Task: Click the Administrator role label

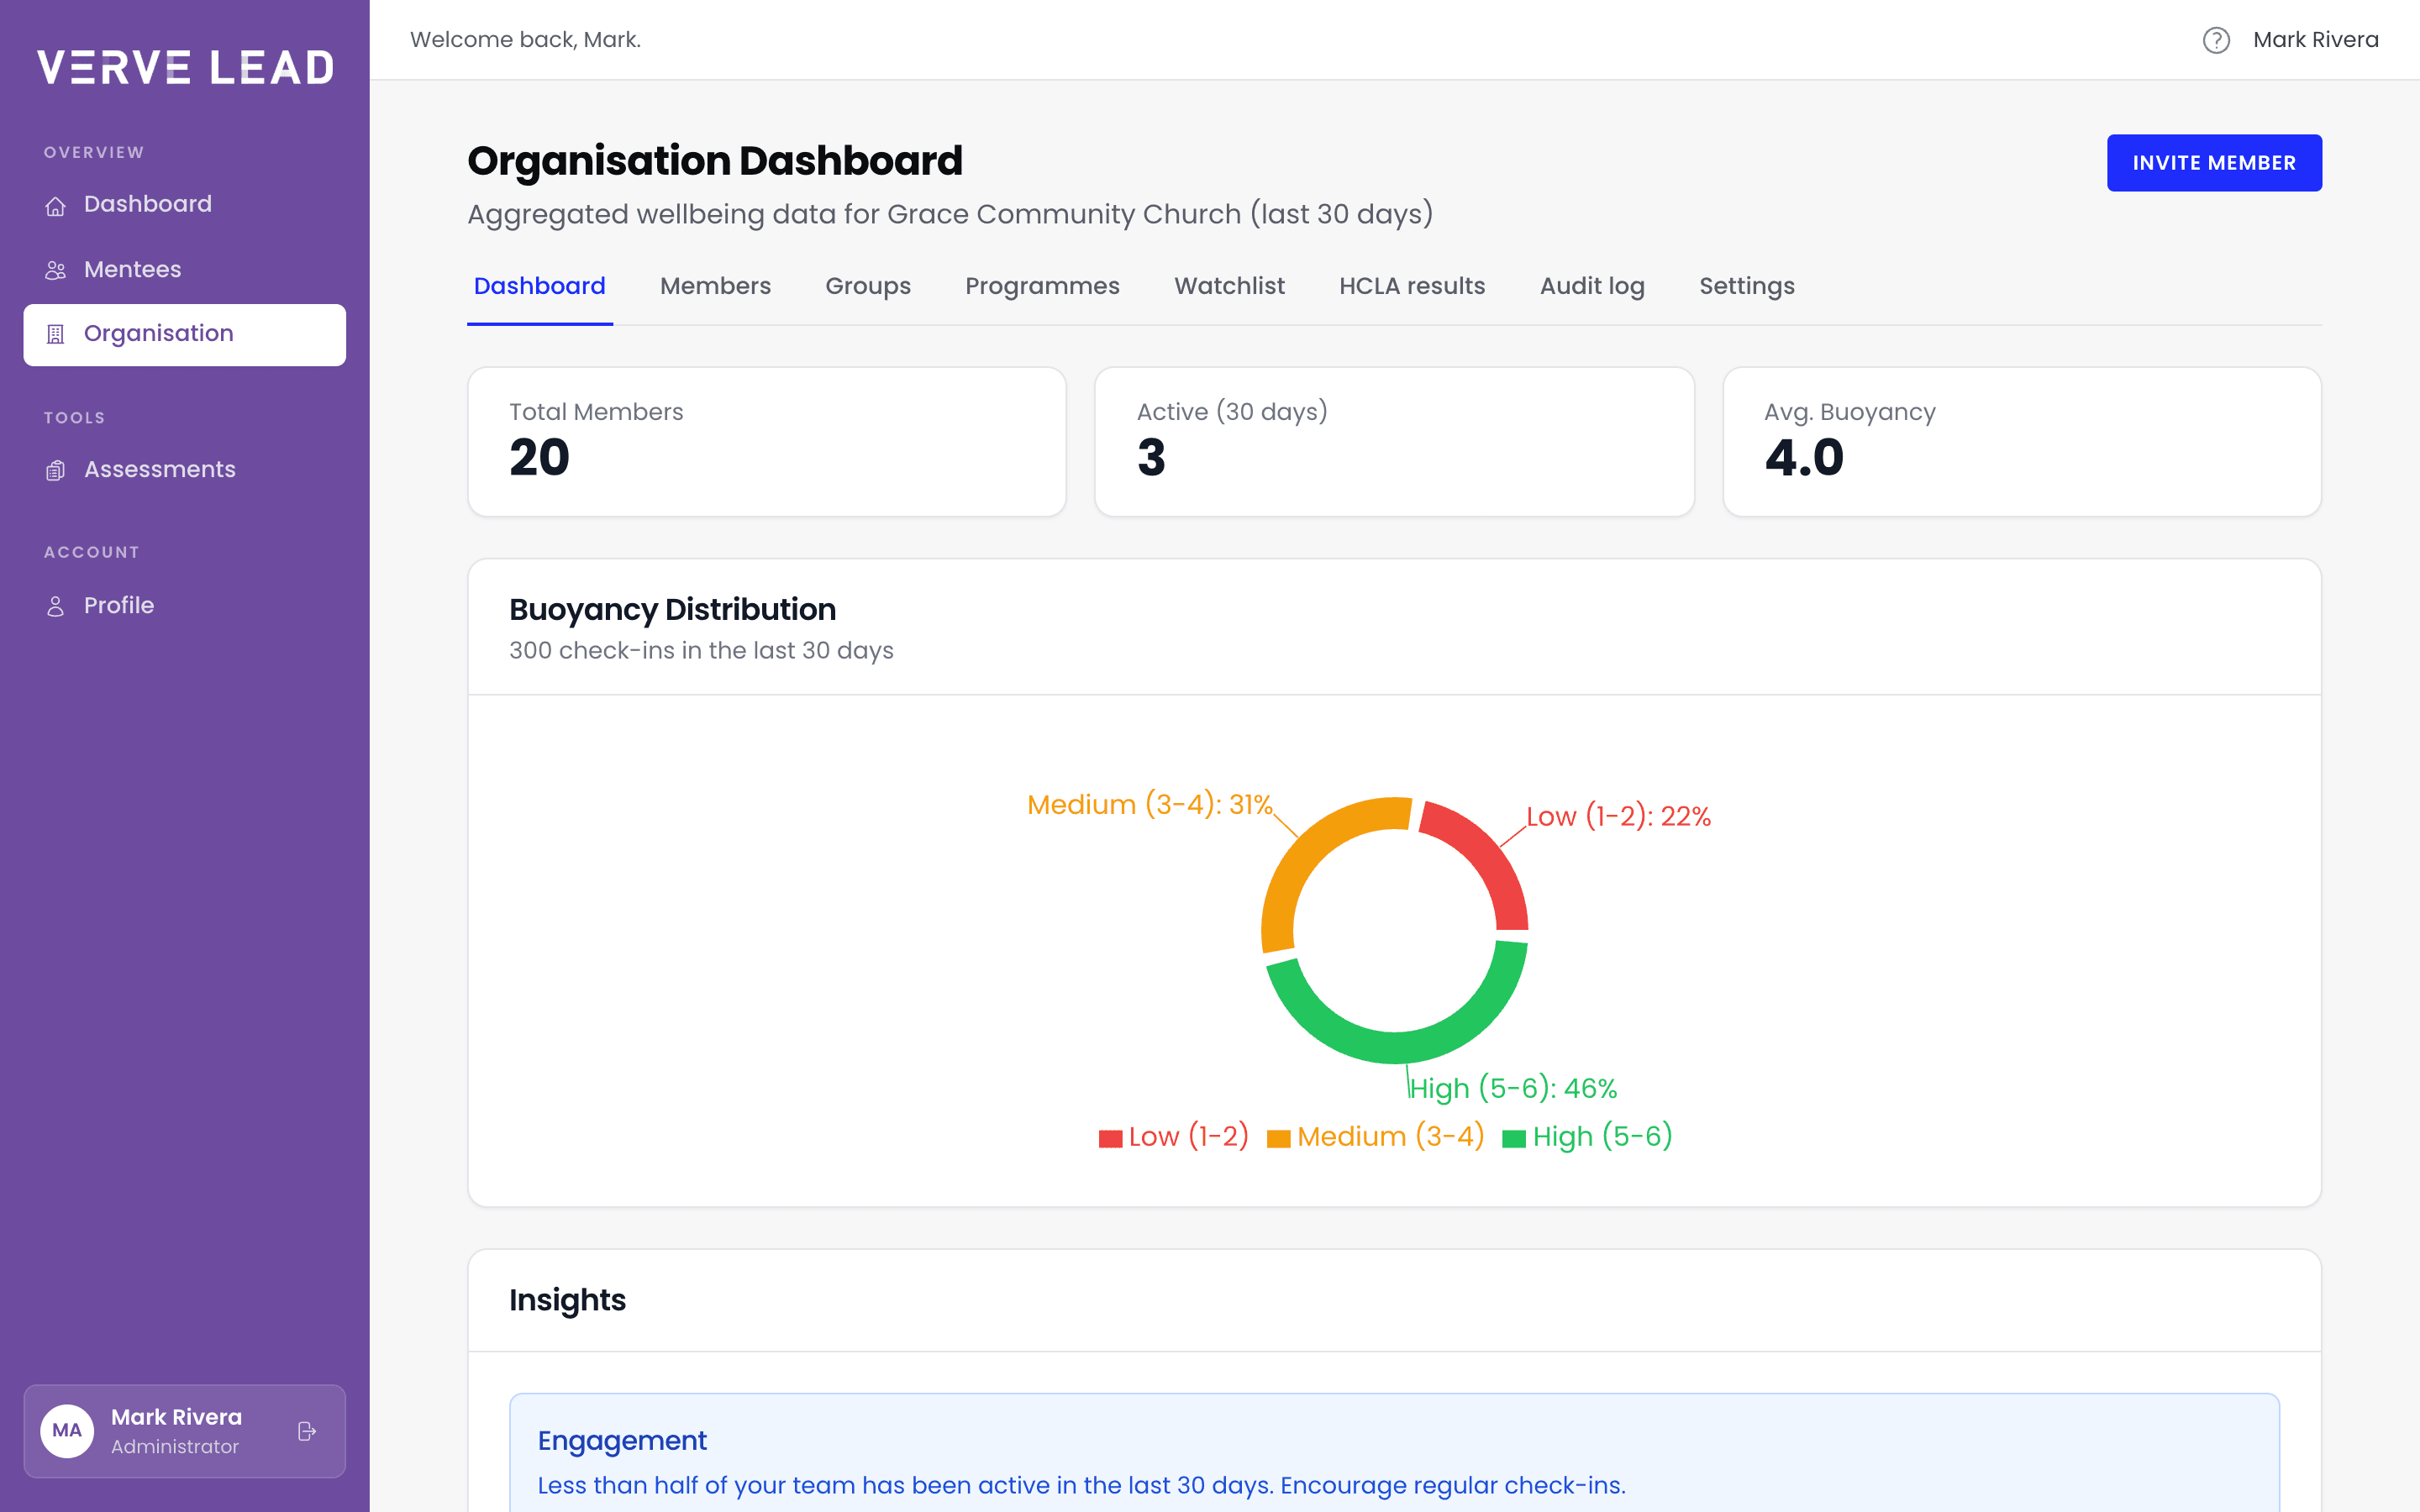Action: click(175, 1447)
